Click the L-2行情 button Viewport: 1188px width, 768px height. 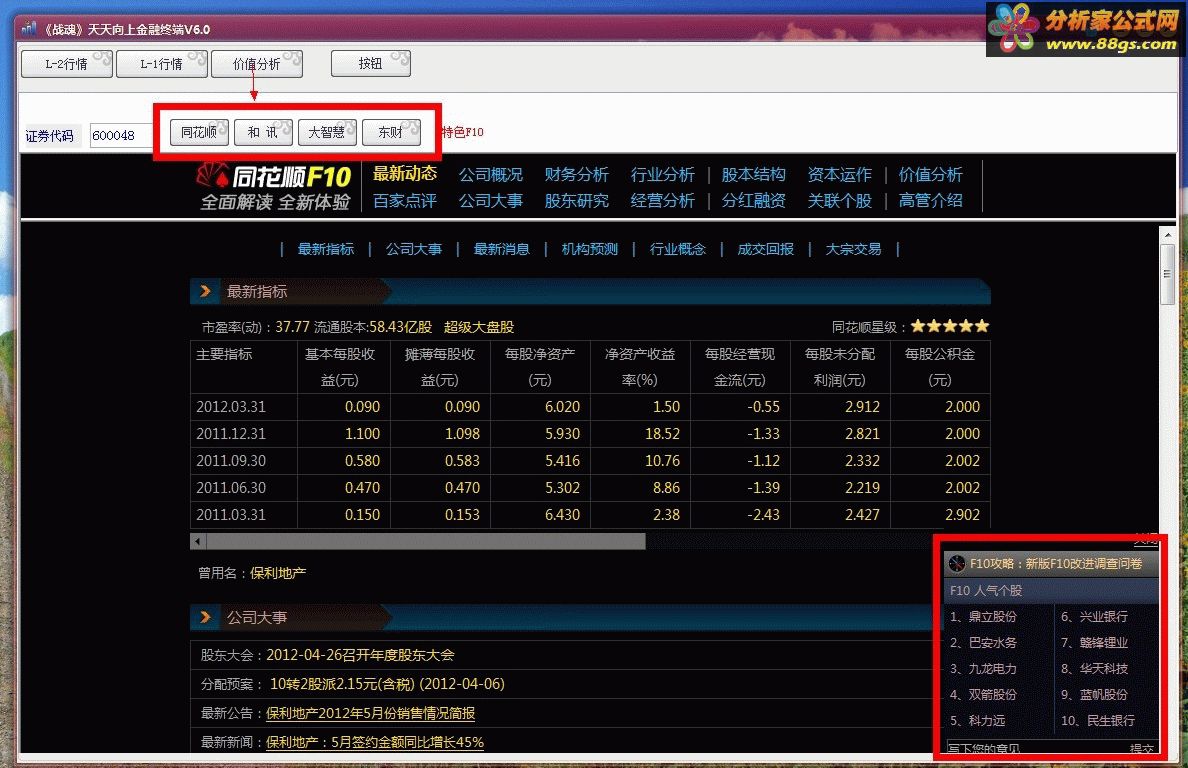(x=67, y=64)
